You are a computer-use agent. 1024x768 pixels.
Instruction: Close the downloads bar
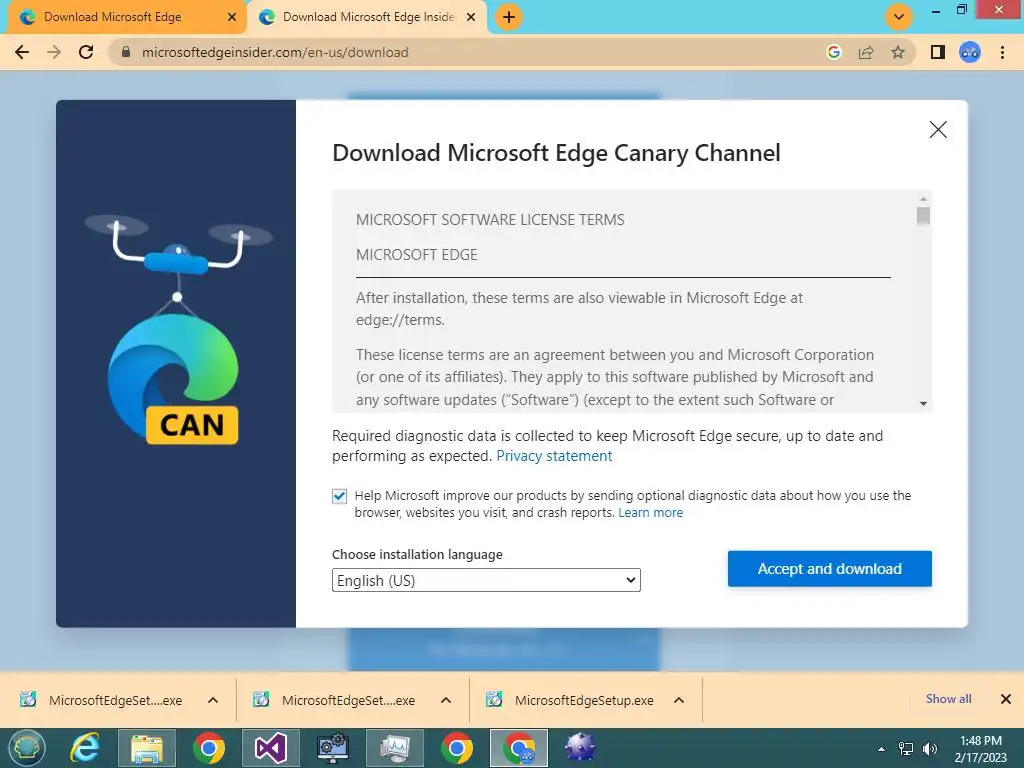coord(1006,699)
